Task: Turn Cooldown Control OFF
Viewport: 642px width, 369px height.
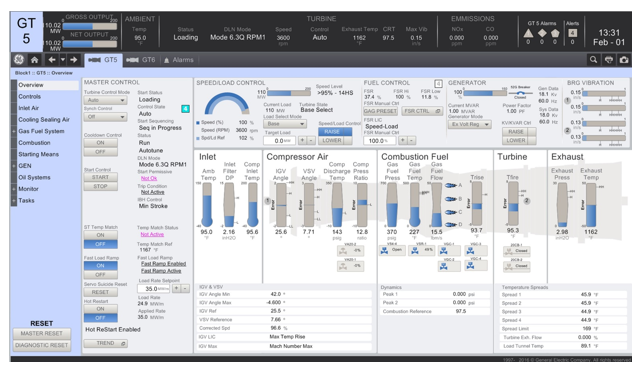Action: click(x=101, y=152)
